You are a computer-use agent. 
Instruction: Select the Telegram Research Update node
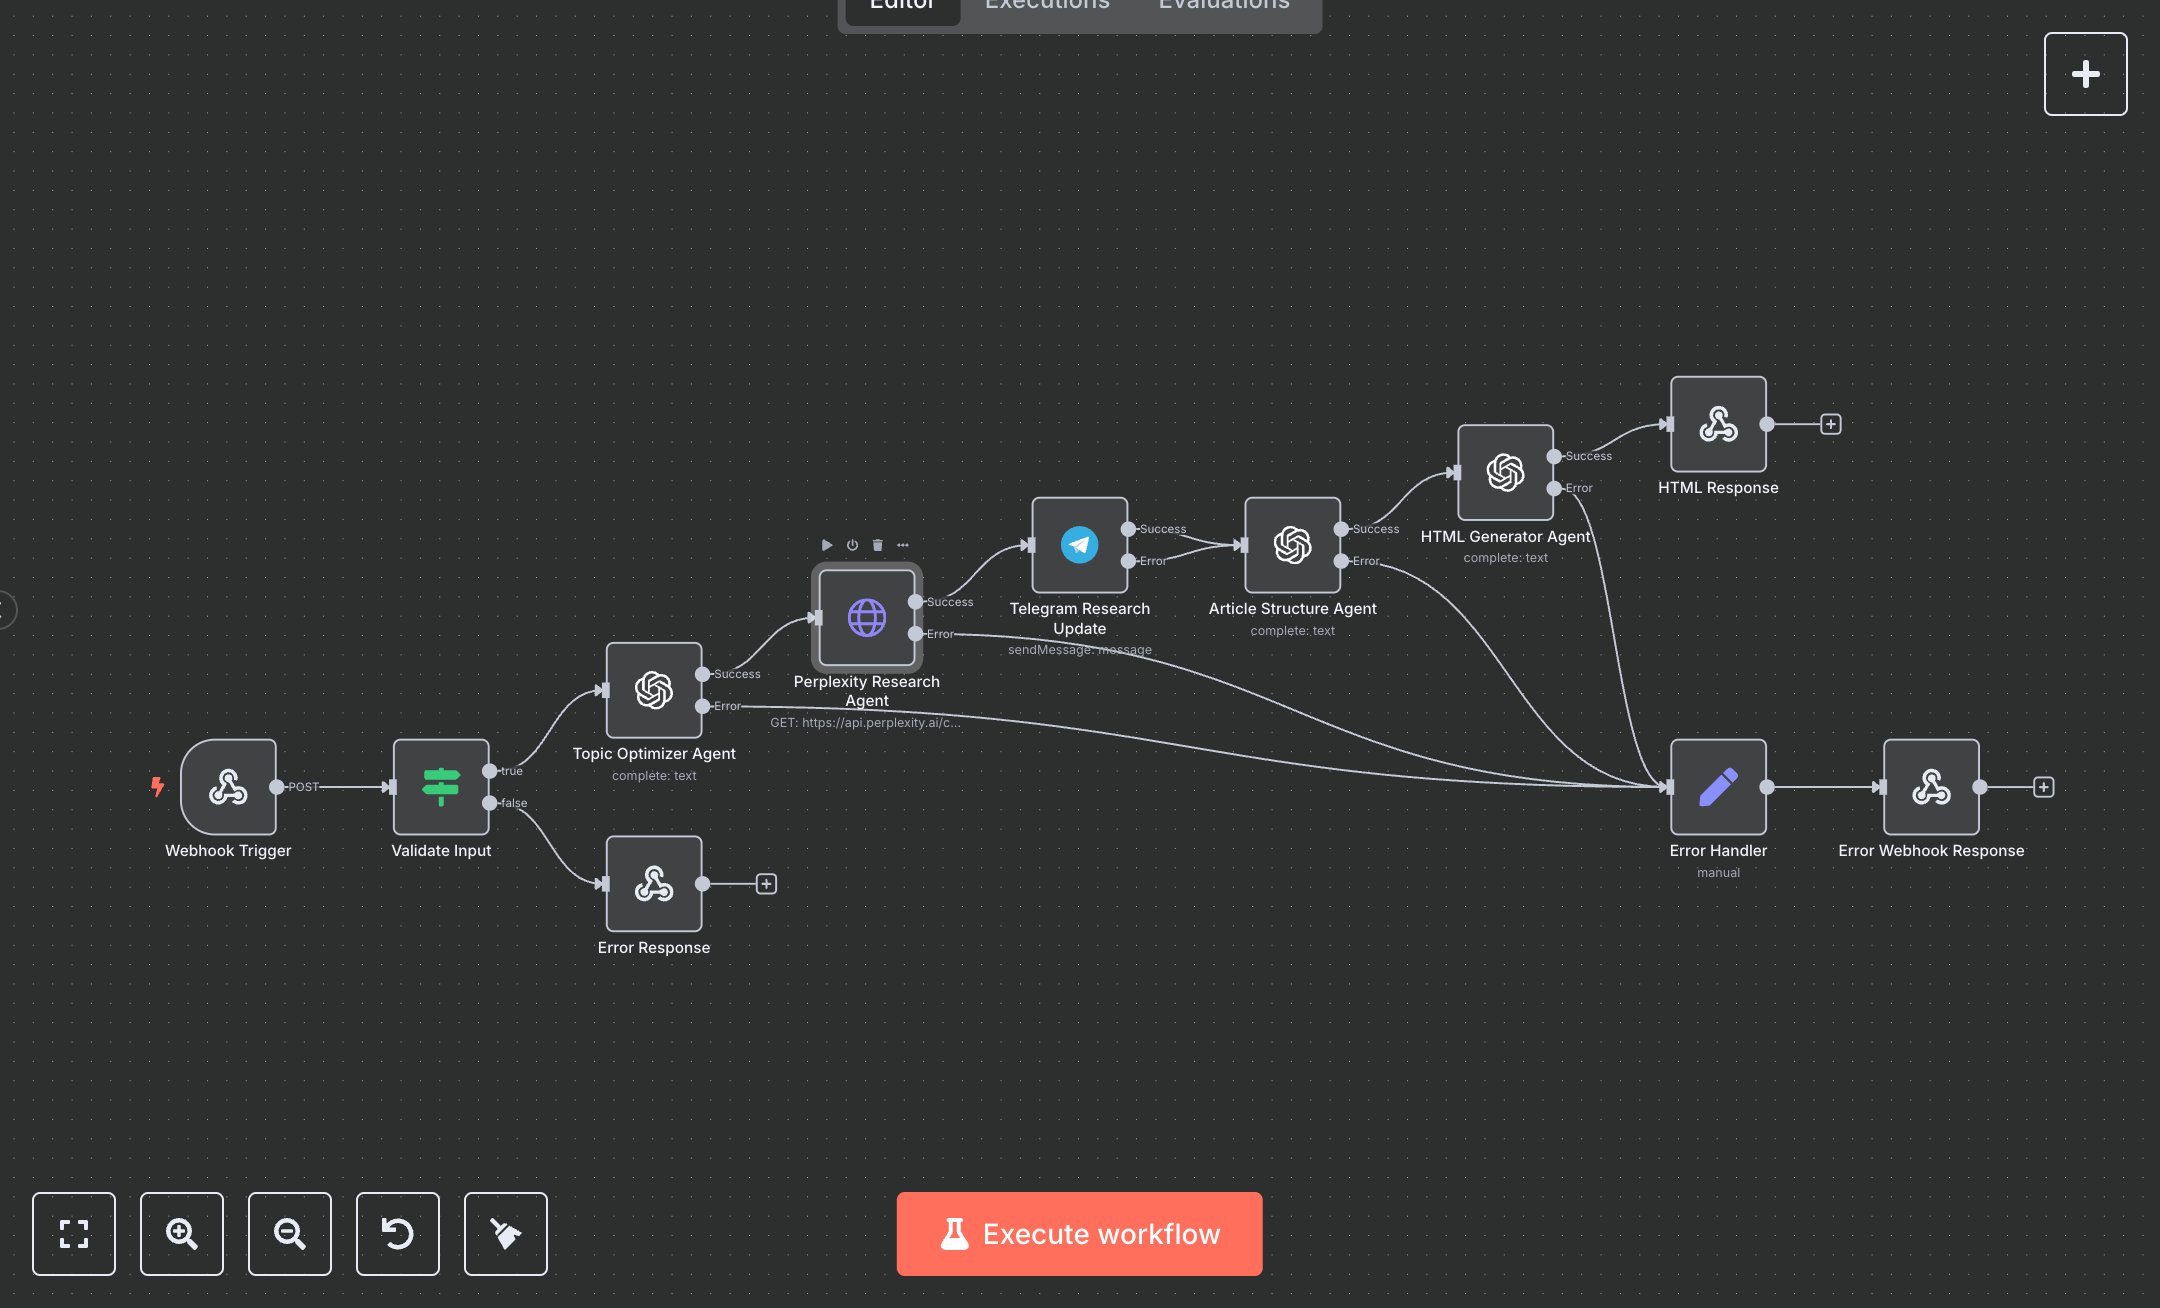click(x=1080, y=546)
